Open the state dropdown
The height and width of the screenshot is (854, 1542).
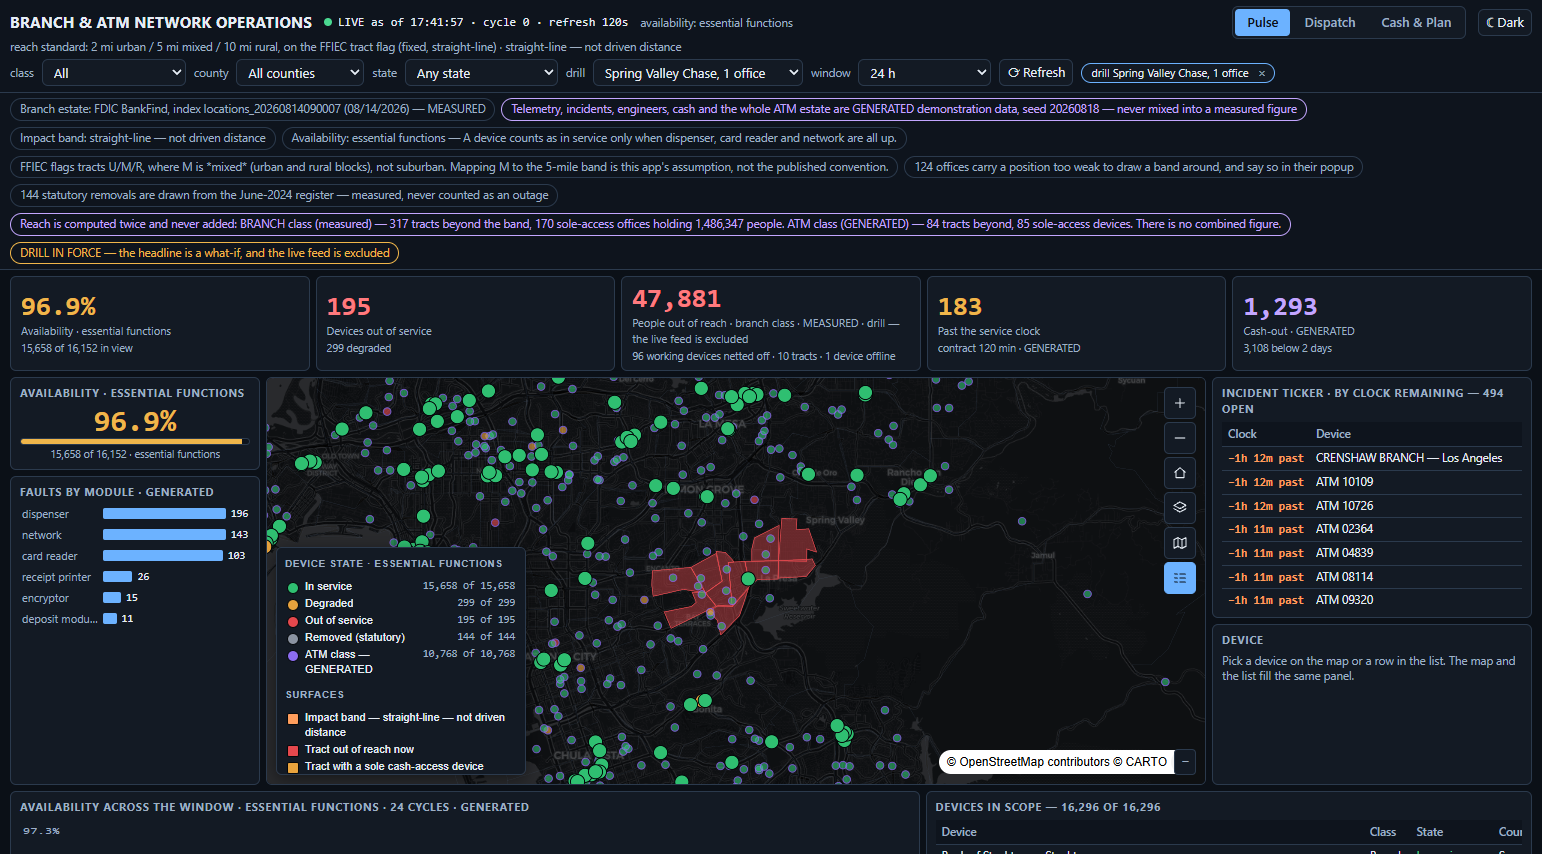(481, 73)
